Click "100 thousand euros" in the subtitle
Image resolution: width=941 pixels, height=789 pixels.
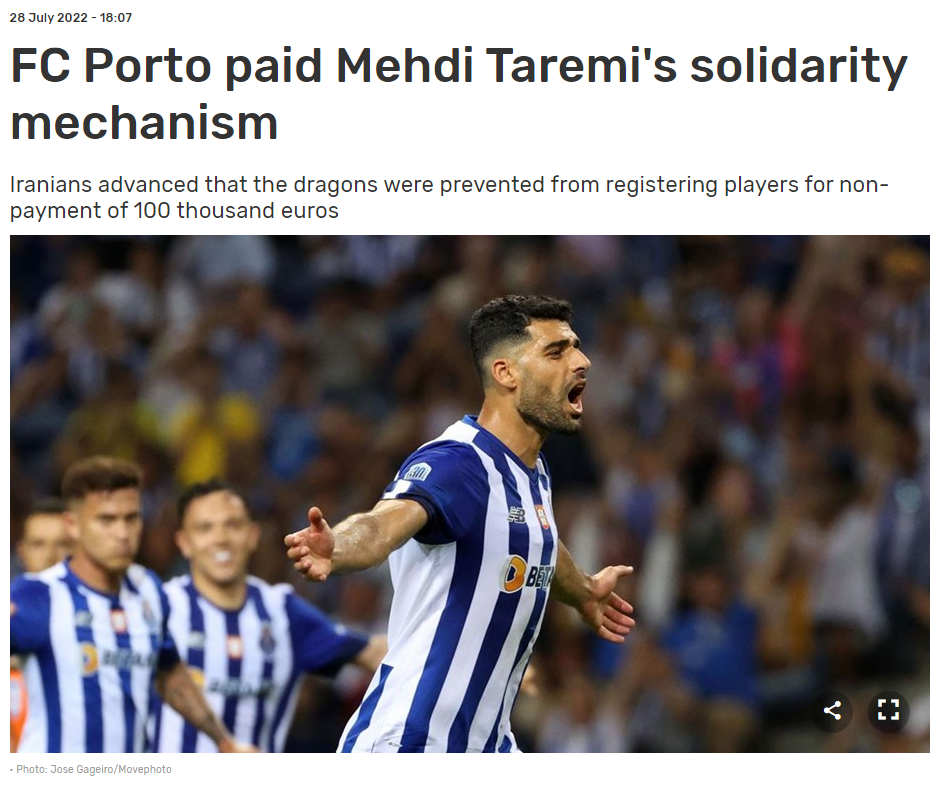click(236, 211)
